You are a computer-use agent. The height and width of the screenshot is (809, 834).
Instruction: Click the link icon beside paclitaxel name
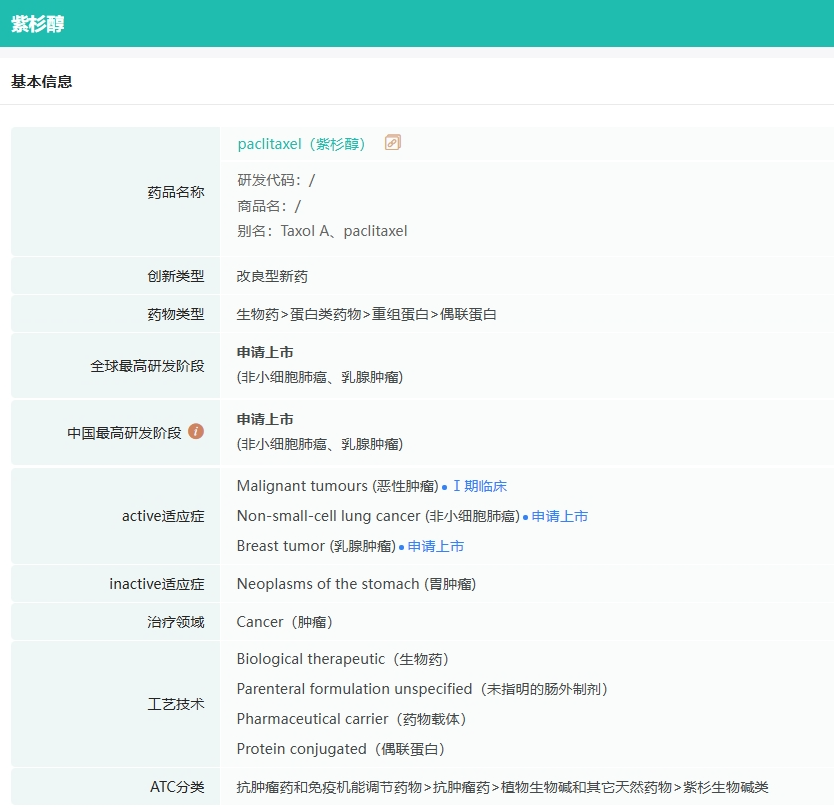coord(393,143)
